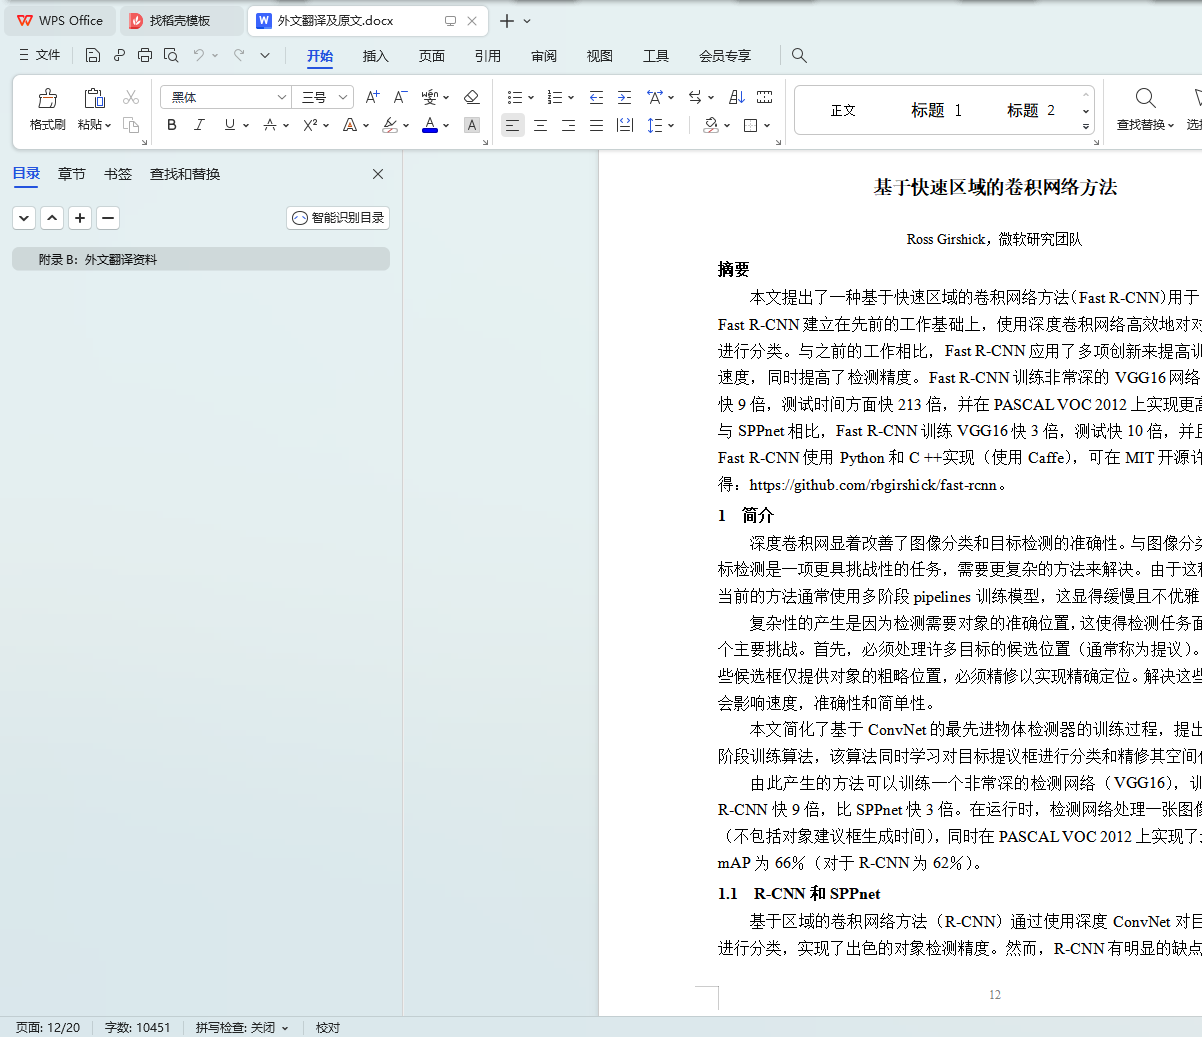Click the print icon in quick toolbar
This screenshot has height=1037, width=1202.
[x=145, y=55]
